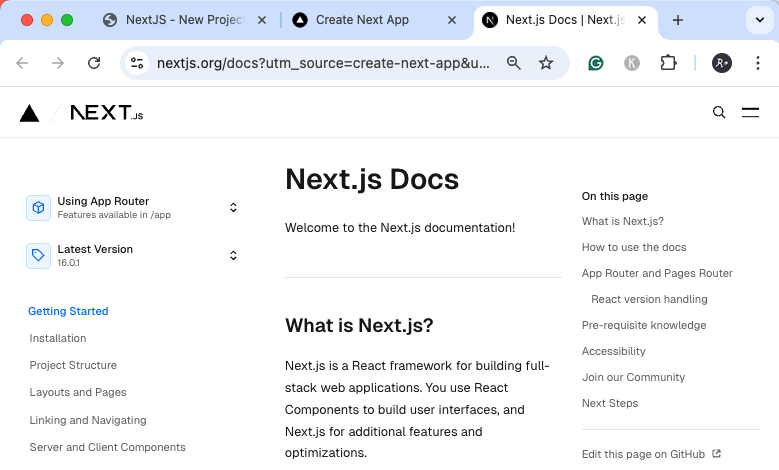Open the Grammarly extension icon

[596, 63]
